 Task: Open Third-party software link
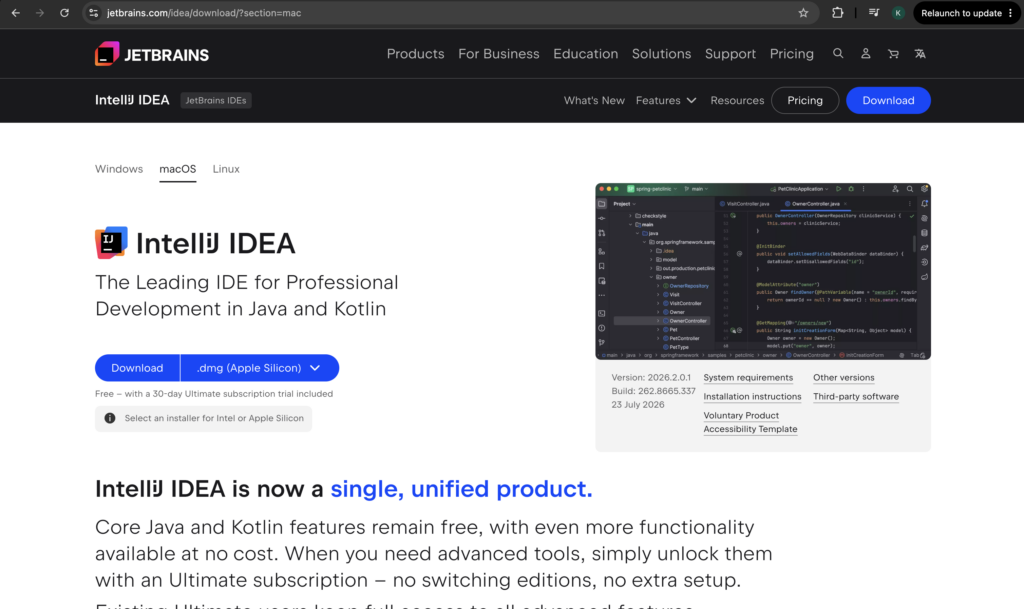click(x=856, y=396)
